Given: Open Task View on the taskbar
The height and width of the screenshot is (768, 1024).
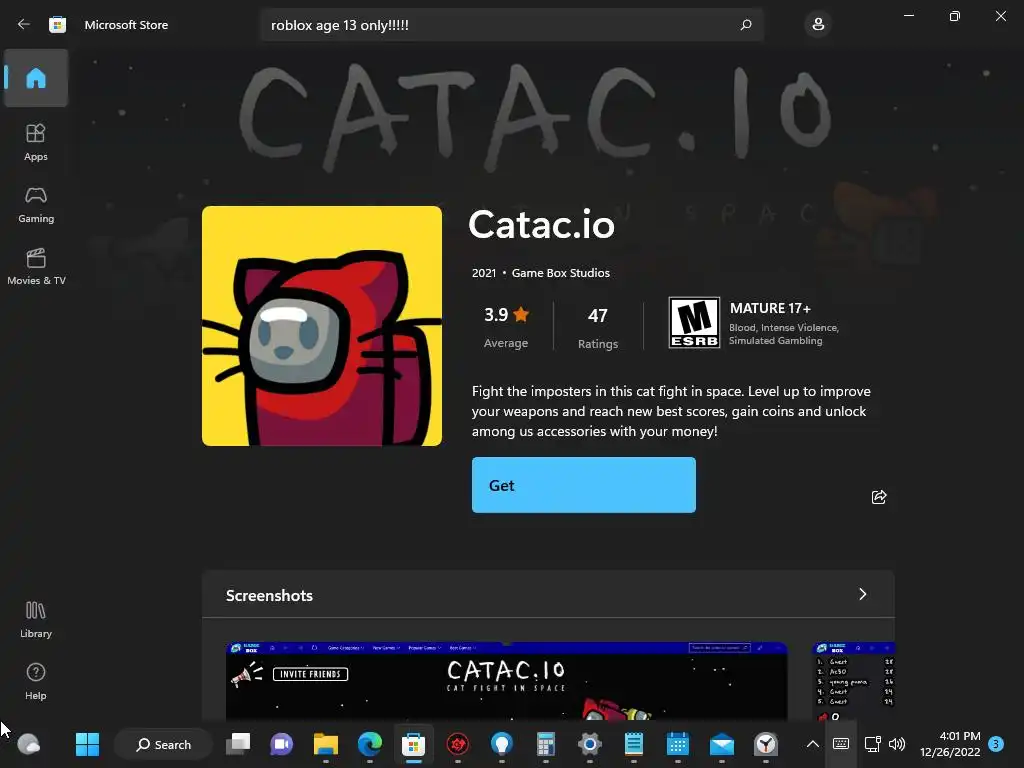Looking at the screenshot, I should pyautogui.click(x=238, y=744).
